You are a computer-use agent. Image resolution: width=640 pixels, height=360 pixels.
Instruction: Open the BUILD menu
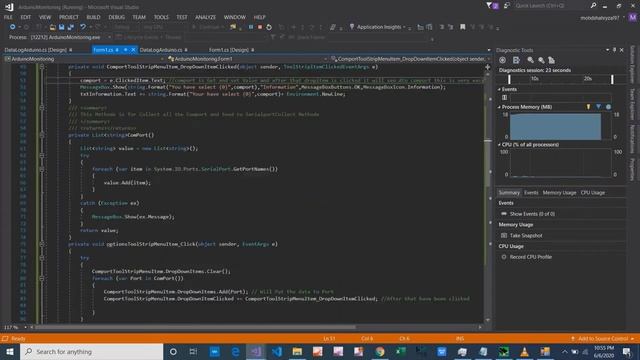pyautogui.click(x=93, y=17)
